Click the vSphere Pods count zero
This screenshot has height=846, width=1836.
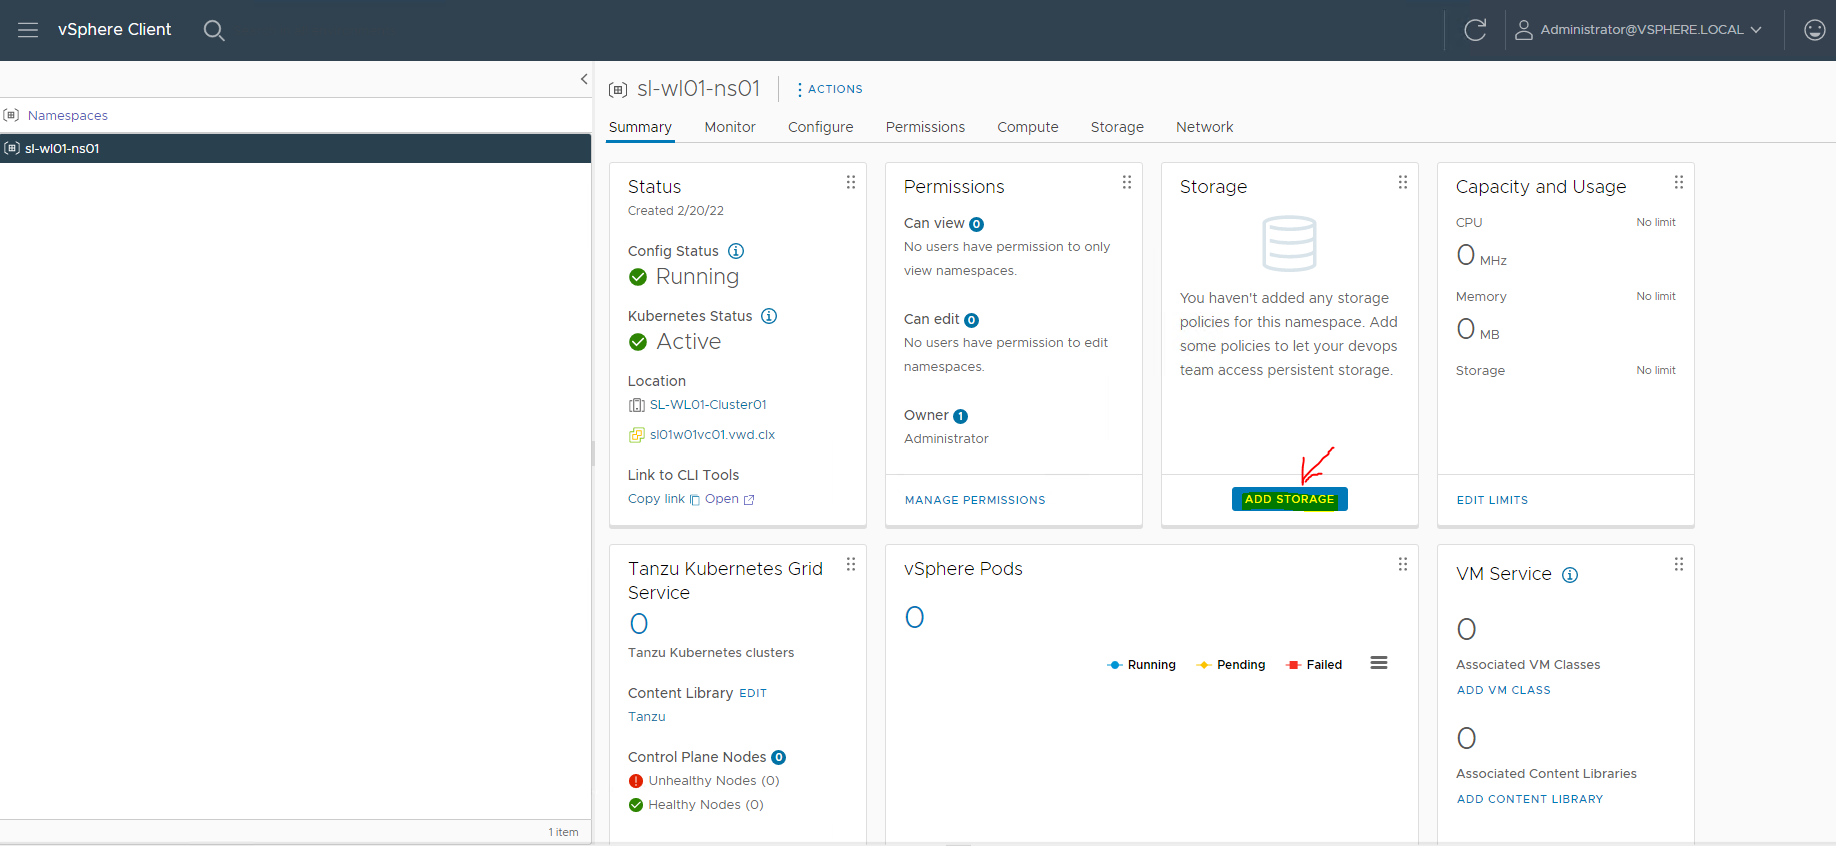pos(915,617)
